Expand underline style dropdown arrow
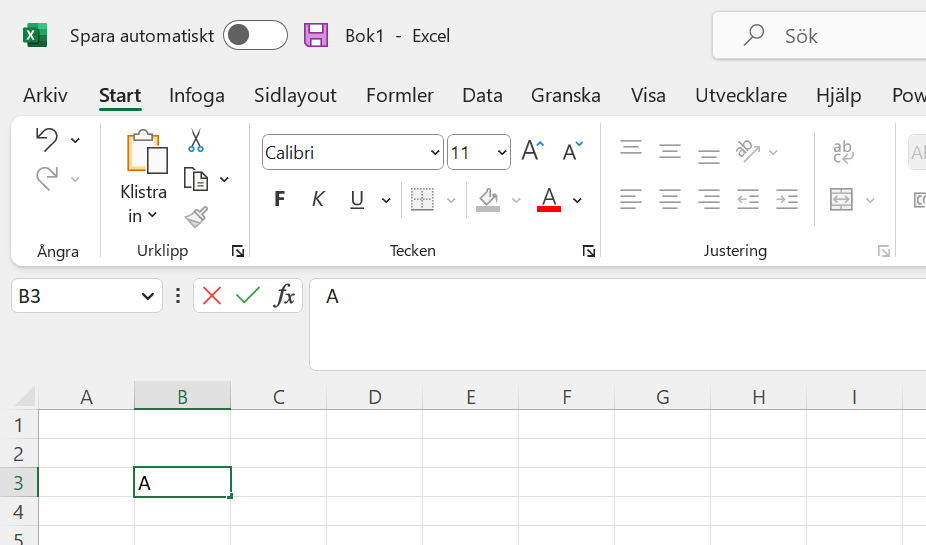Image resolution: width=926 pixels, height=545 pixels. (386, 201)
